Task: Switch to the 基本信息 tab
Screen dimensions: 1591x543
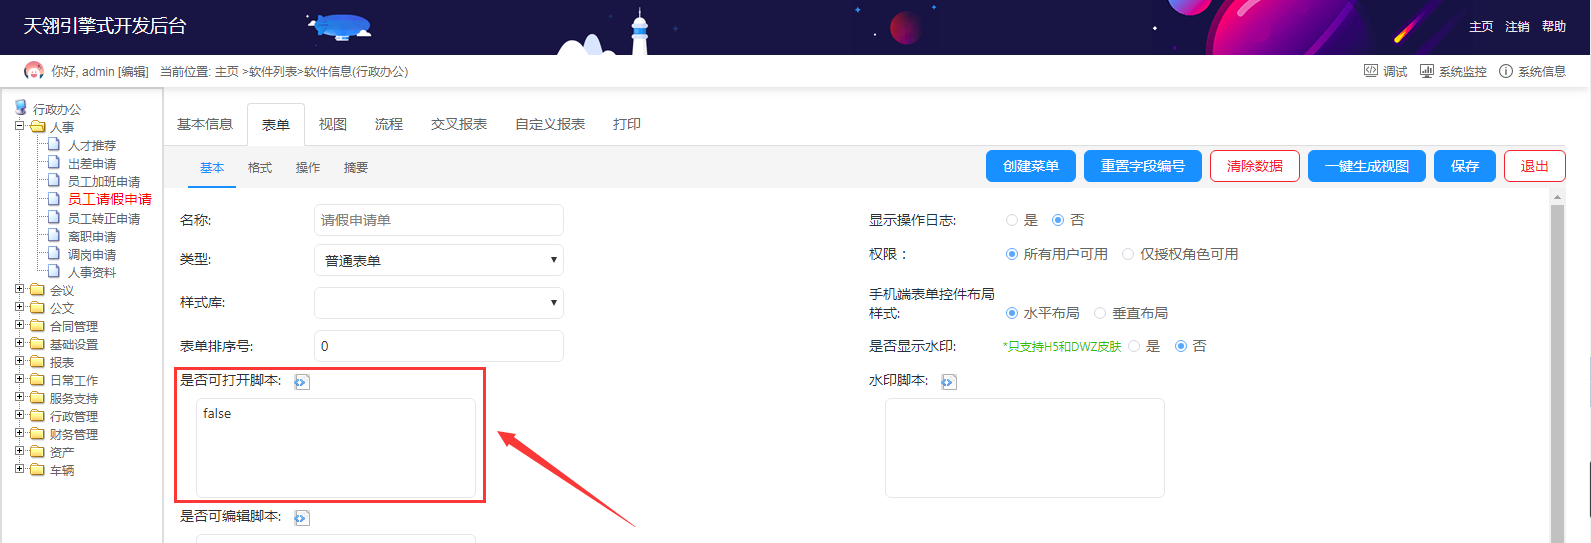Action: point(205,124)
